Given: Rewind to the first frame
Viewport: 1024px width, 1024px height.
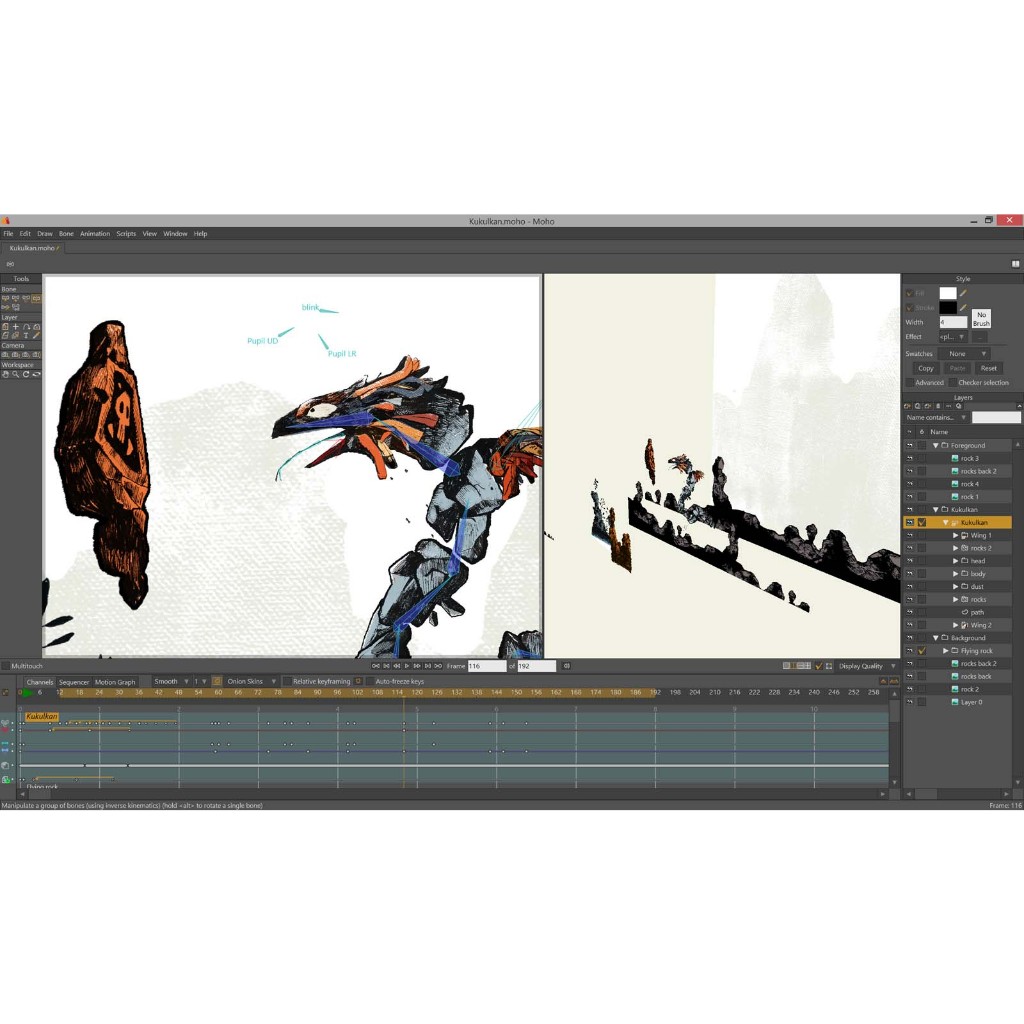Looking at the screenshot, I should [376, 666].
